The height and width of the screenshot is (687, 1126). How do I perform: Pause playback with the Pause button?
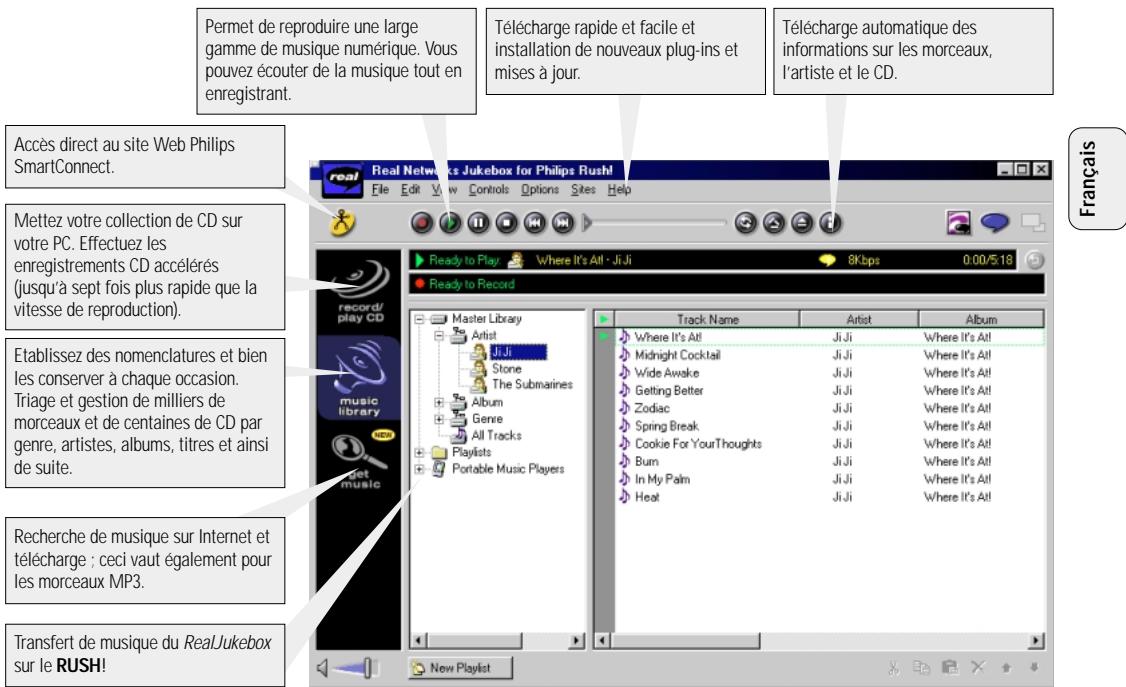coord(478,223)
